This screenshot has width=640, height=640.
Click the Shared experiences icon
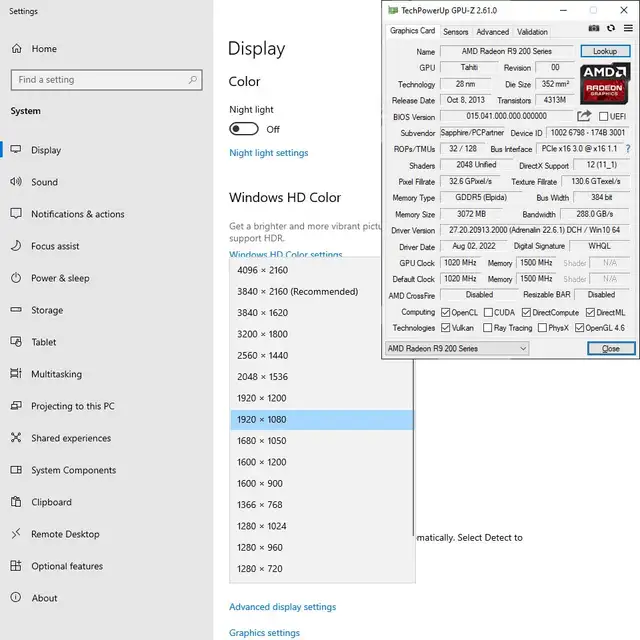click(x=16, y=438)
